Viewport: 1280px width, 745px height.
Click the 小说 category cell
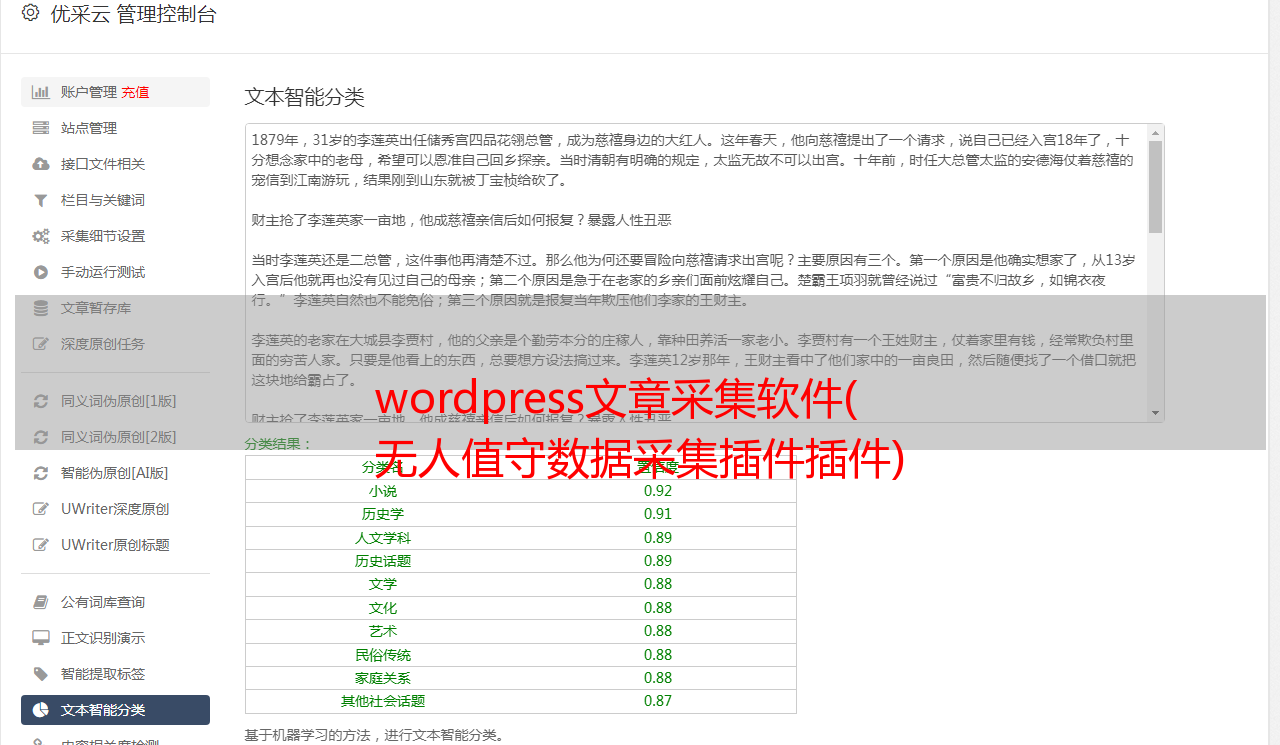(383, 491)
